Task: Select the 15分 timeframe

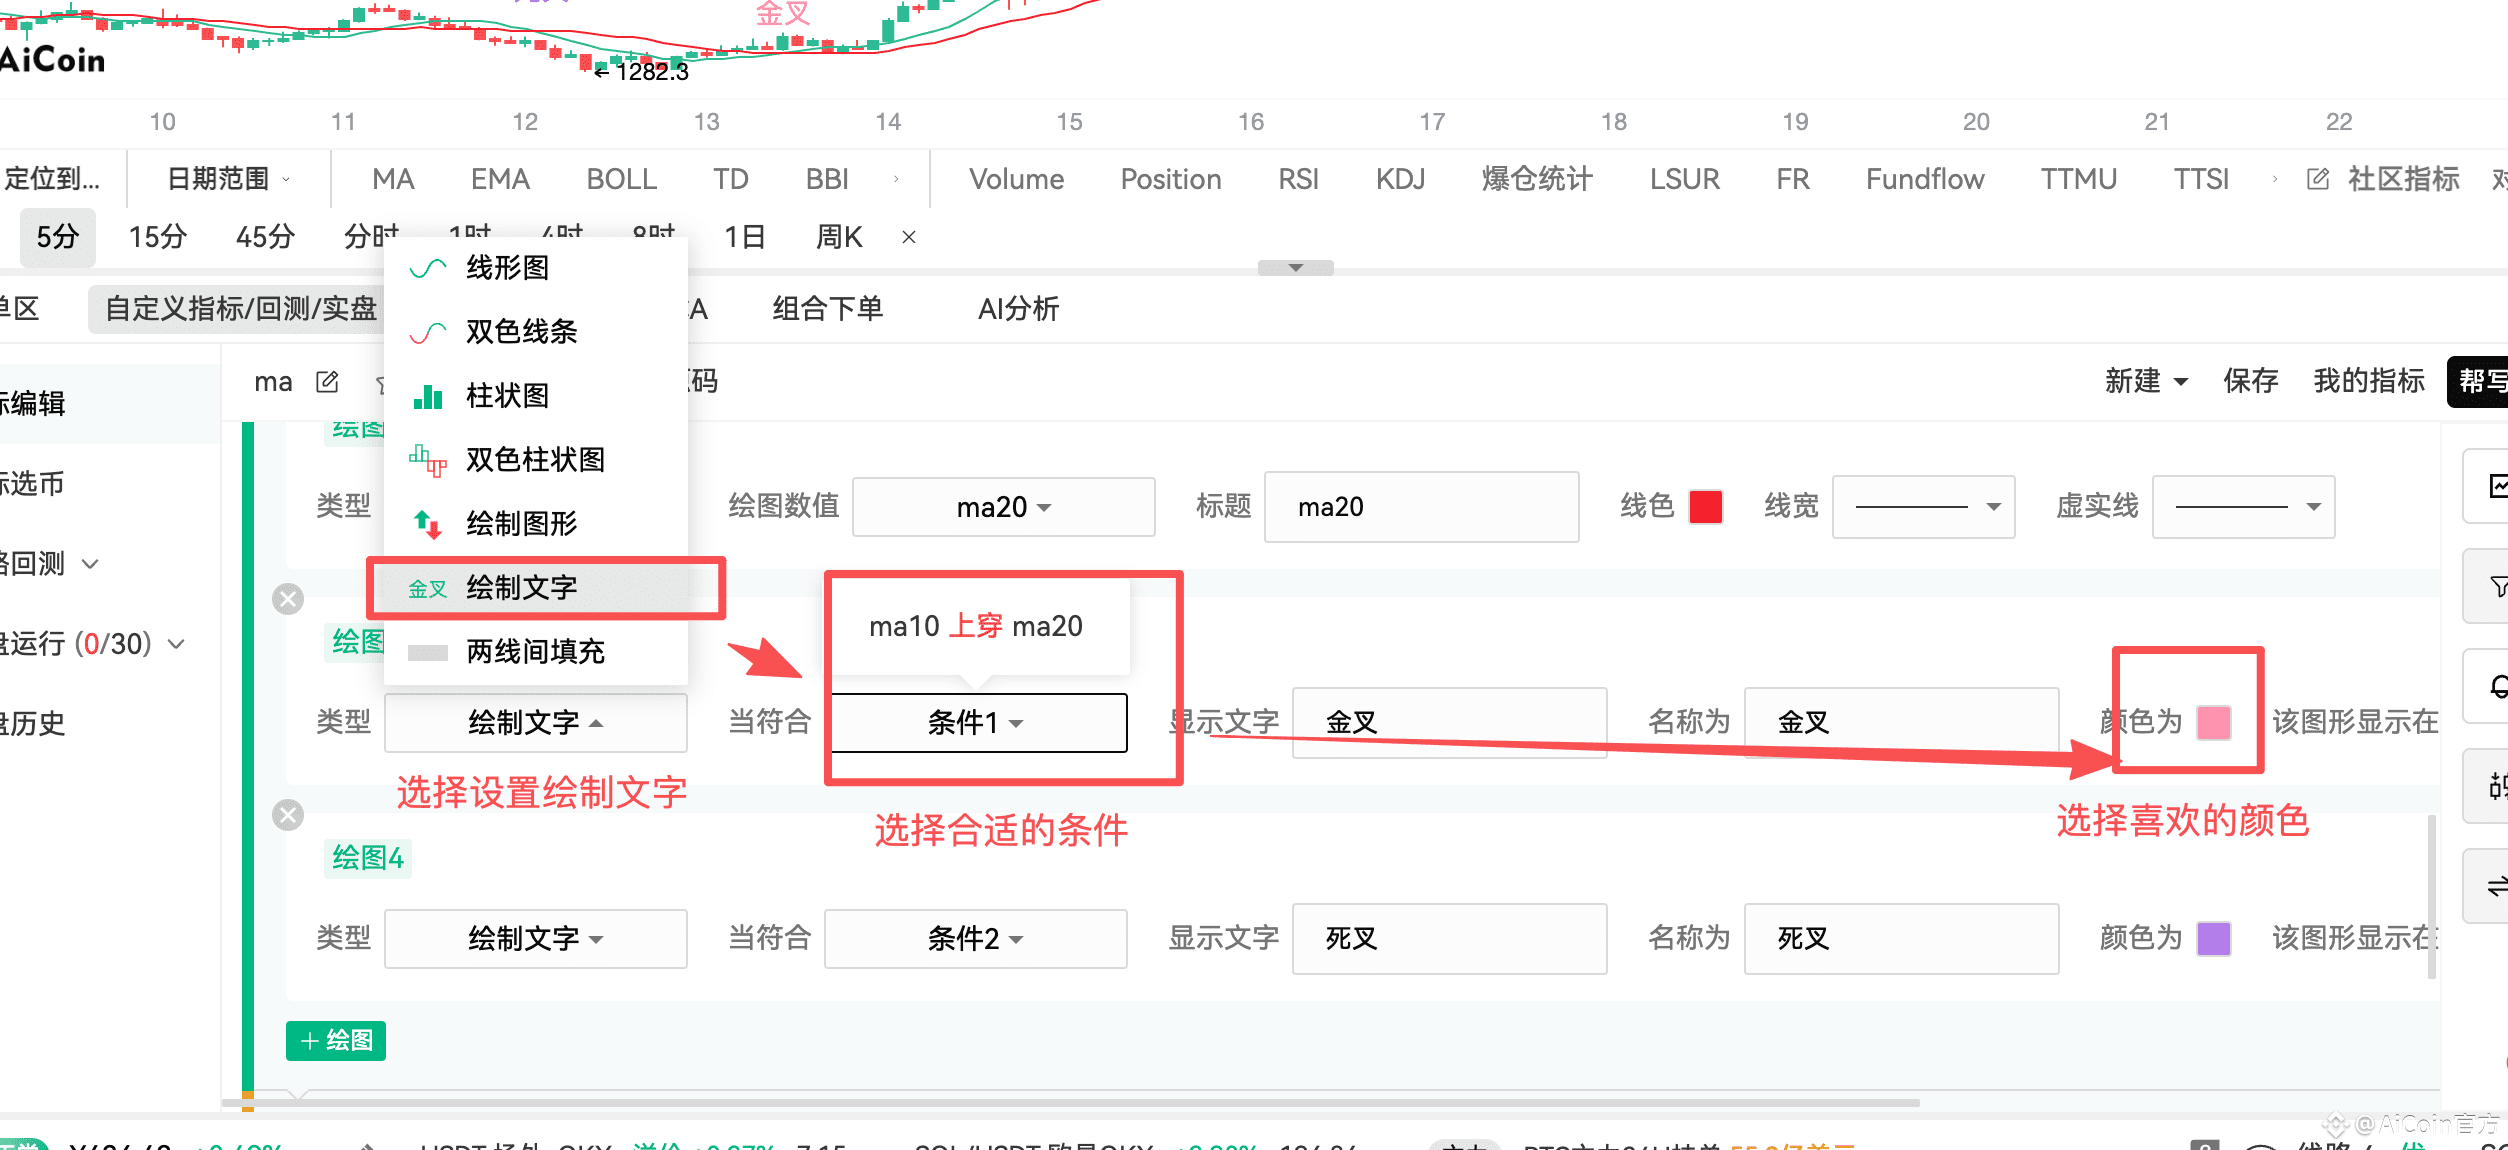Action: pyautogui.click(x=157, y=237)
